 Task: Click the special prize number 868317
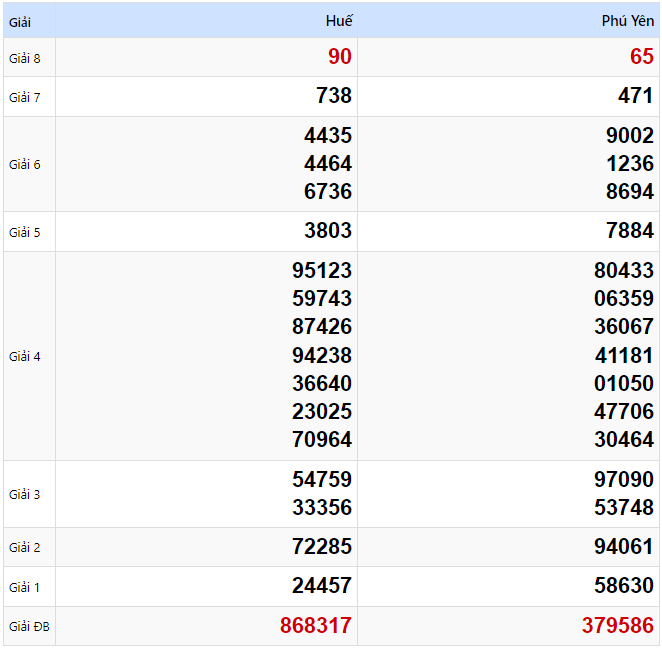pyautogui.click(x=316, y=626)
